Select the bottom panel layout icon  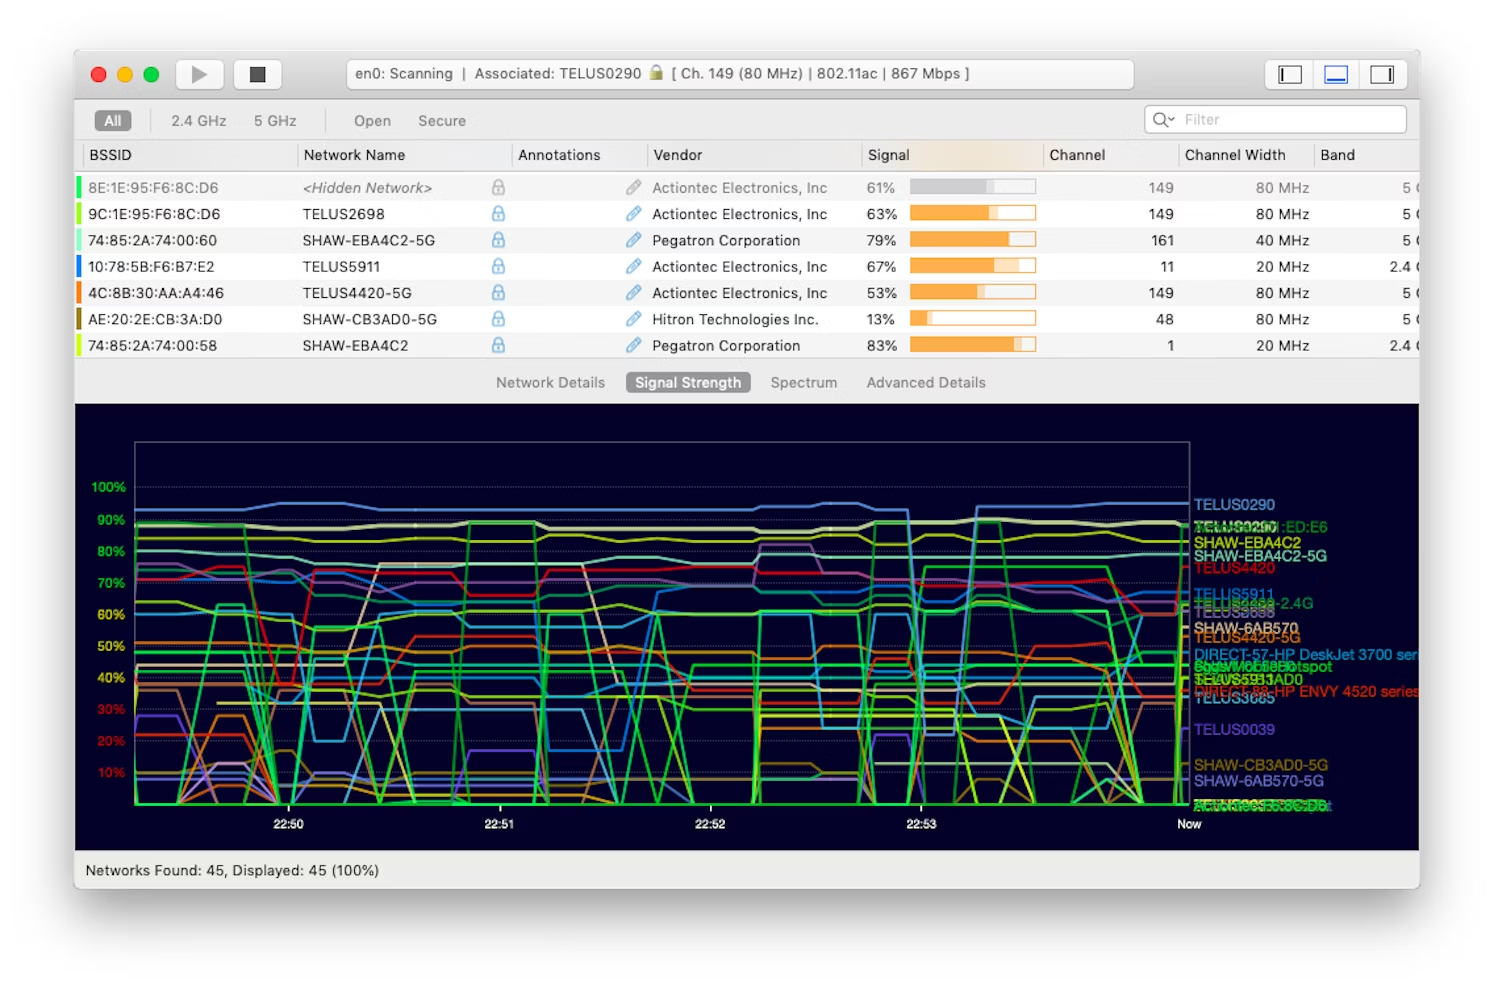coord(1336,73)
